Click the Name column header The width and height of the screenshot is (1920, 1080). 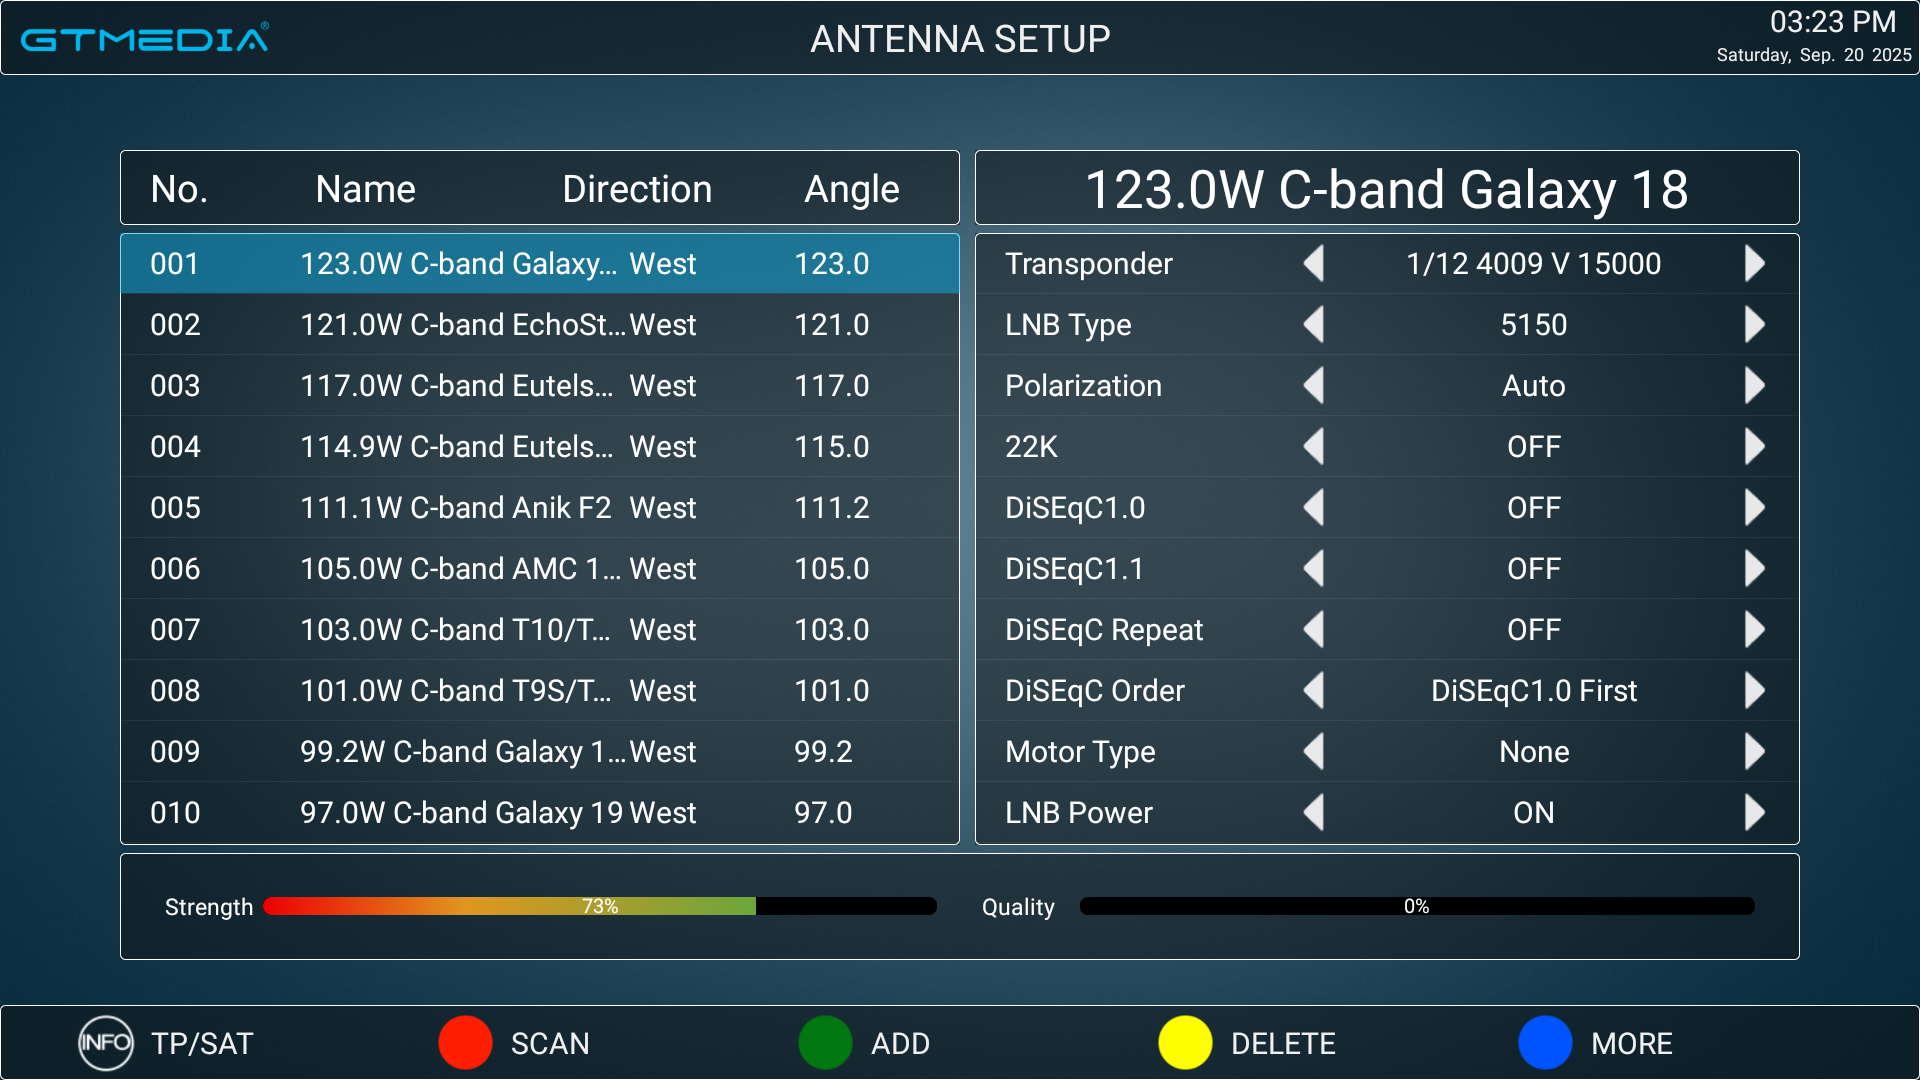[365, 189]
